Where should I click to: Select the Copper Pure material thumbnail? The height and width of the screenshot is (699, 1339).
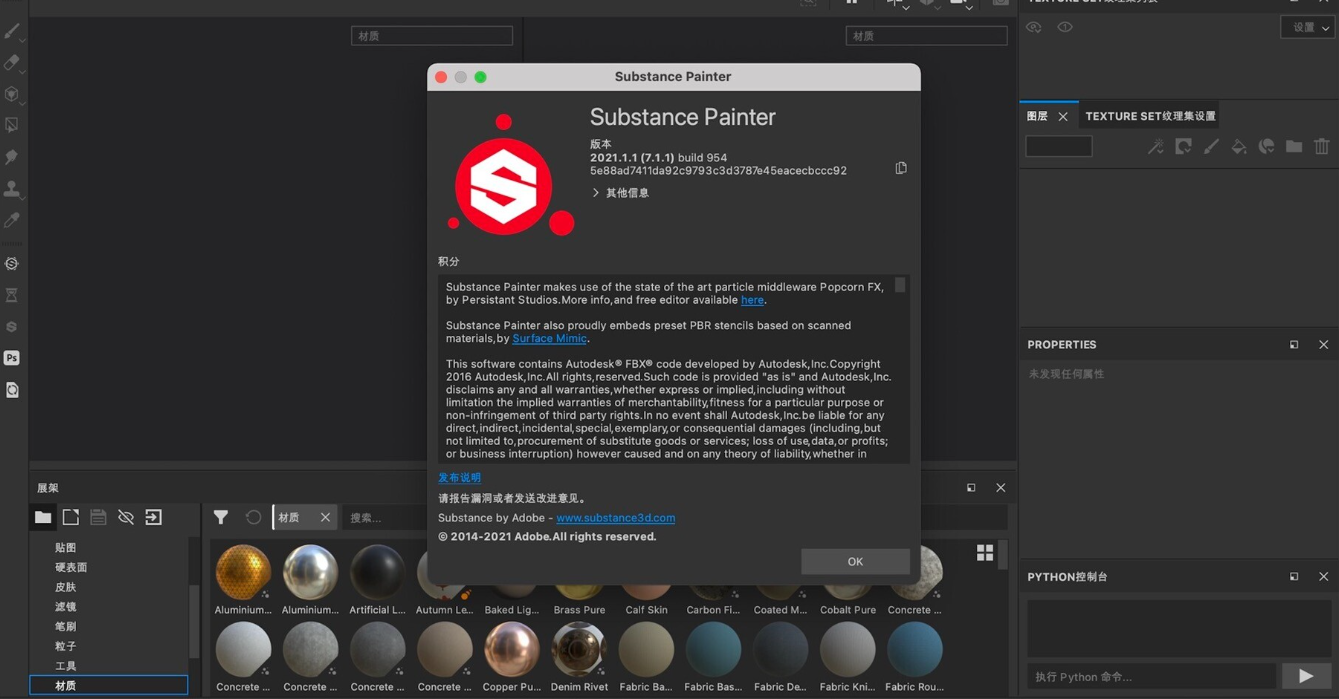coord(511,650)
